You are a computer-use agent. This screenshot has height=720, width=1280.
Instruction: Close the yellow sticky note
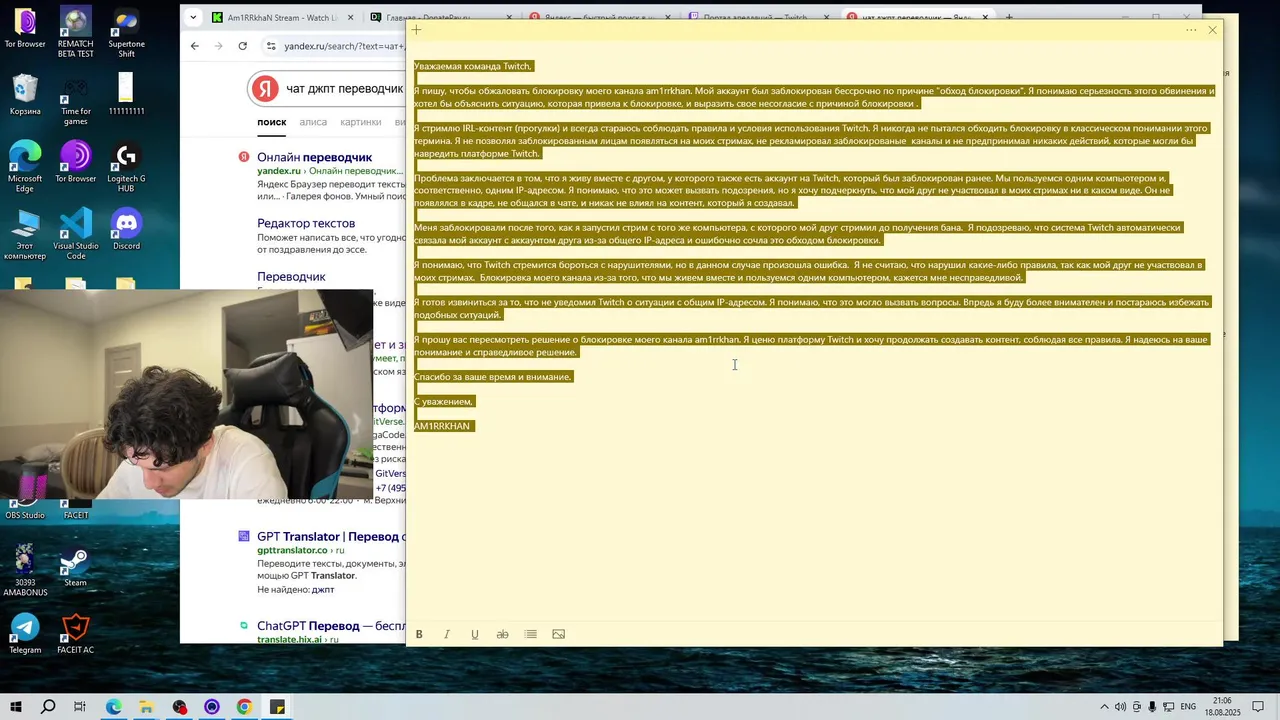click(1212, 30)
